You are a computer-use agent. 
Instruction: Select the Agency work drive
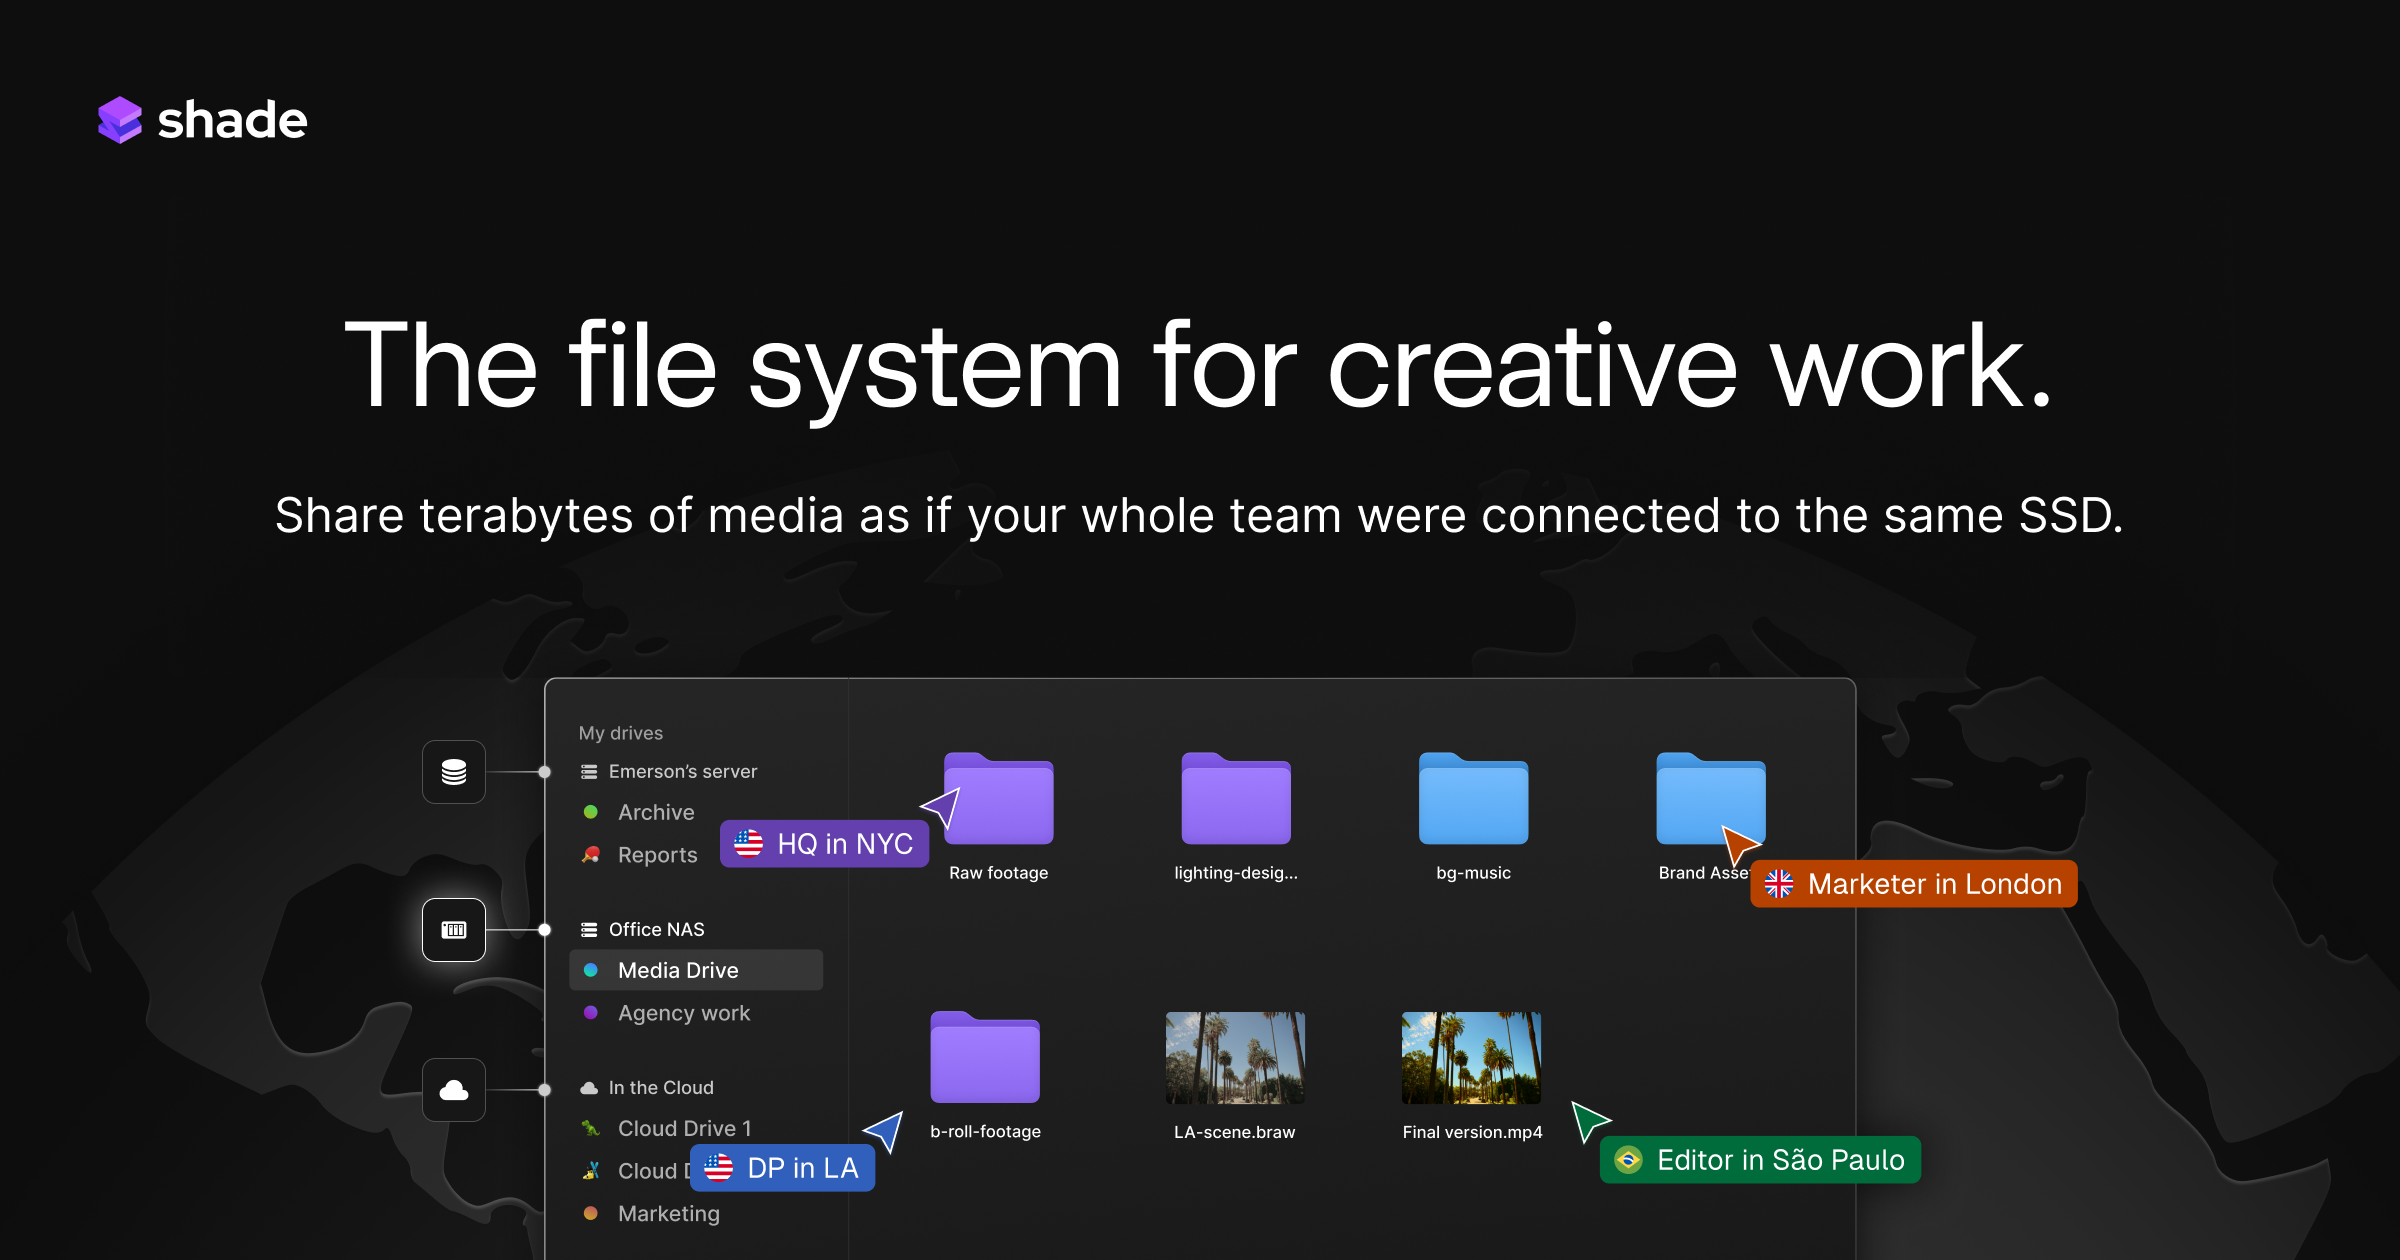[684, 1013]
